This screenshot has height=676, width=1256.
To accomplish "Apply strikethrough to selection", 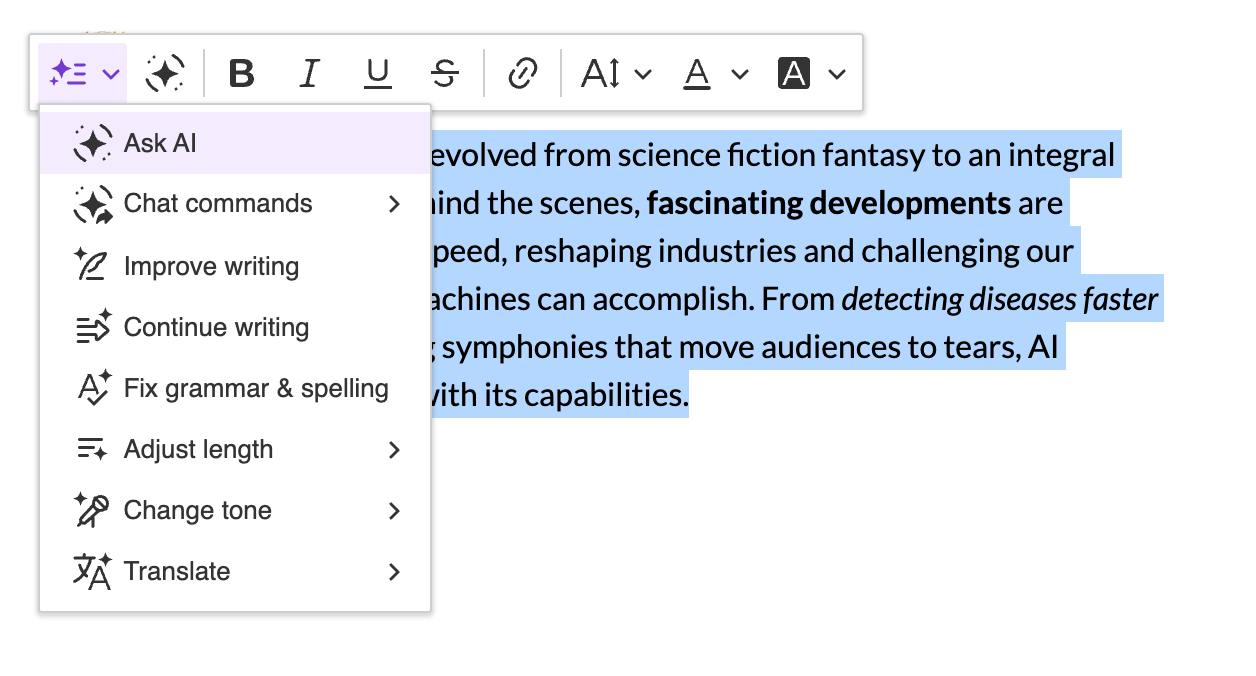I will (445, 72).
